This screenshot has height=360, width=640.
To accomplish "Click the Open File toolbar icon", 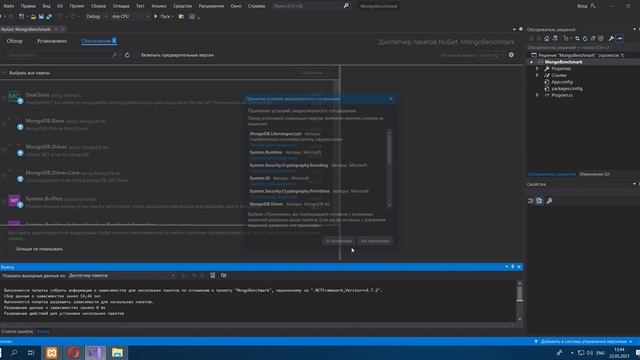I will pyautogui.click(x=33, y=17).
